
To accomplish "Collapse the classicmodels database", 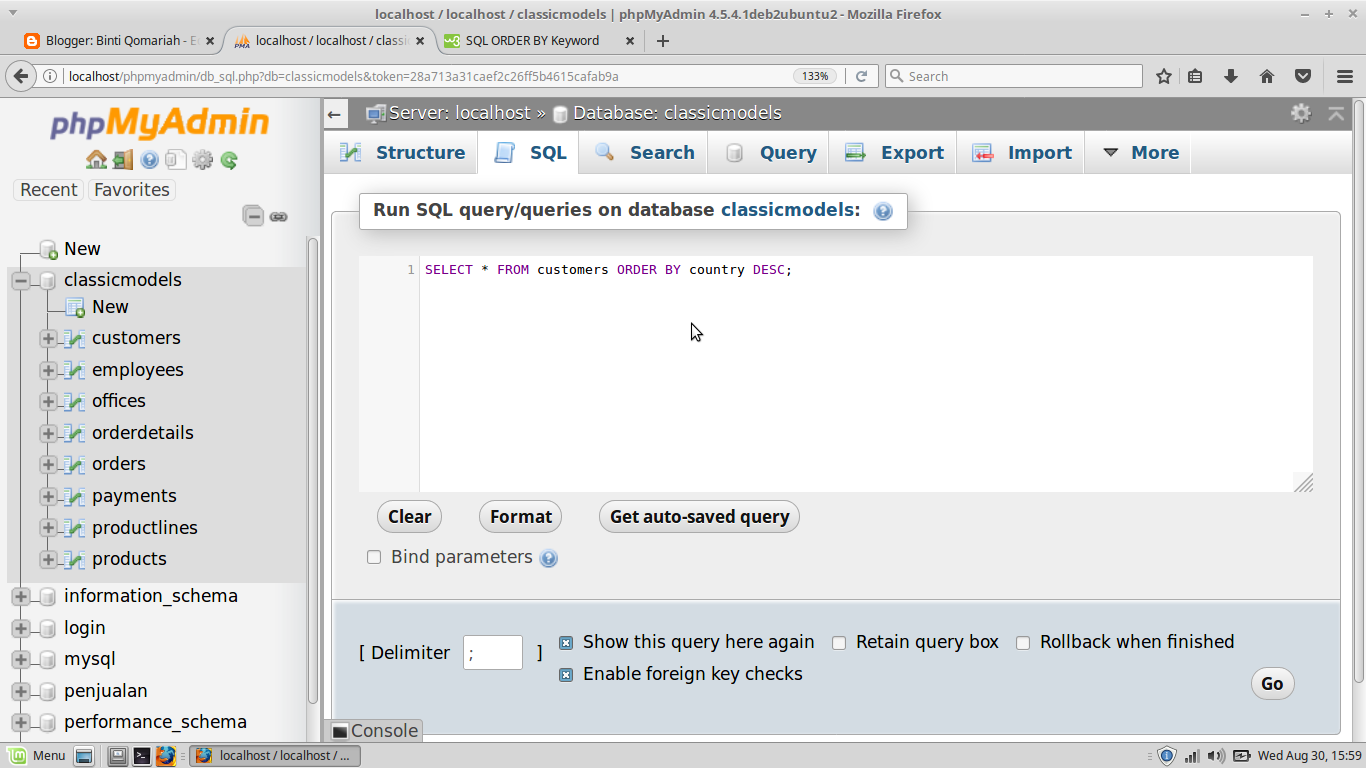I will 20,280.
